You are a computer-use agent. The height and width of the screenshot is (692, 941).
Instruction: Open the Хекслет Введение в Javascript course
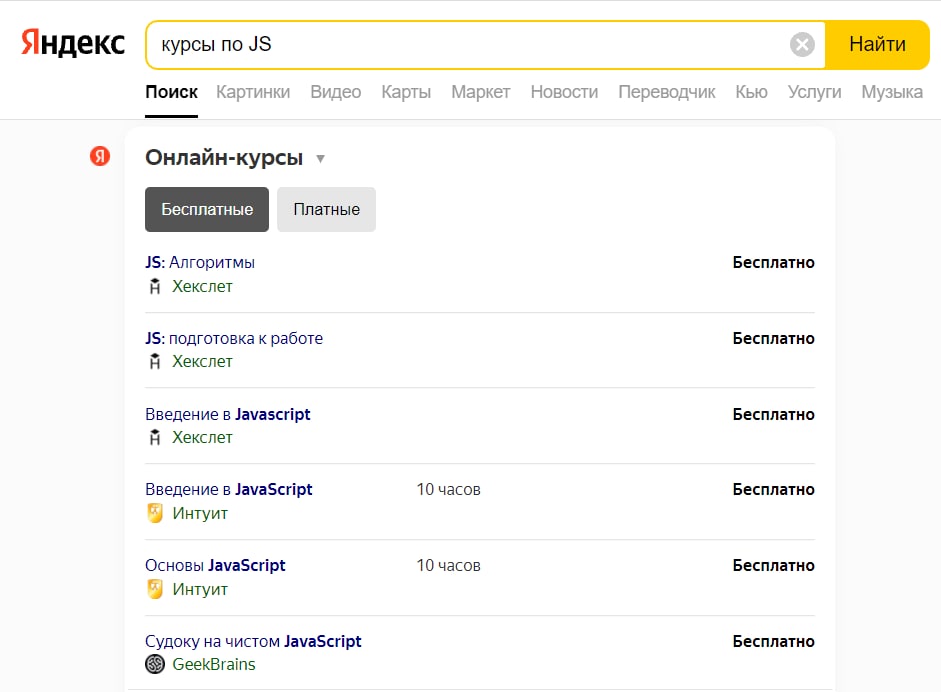tap(227, 414)
